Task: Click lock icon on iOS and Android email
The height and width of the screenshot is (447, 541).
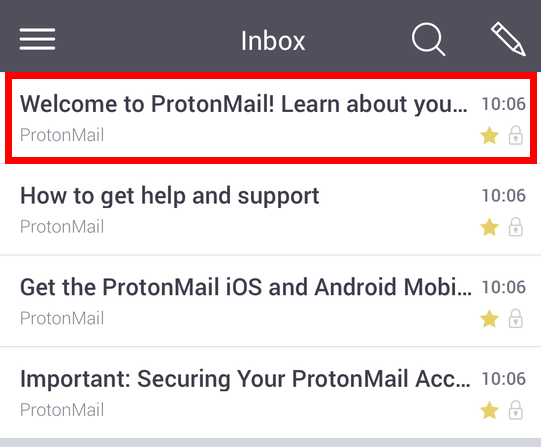Action: click(515, 318)
